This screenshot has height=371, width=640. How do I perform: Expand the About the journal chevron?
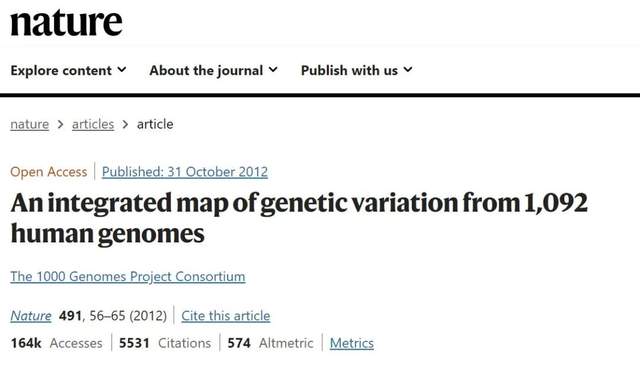(273, 70)
